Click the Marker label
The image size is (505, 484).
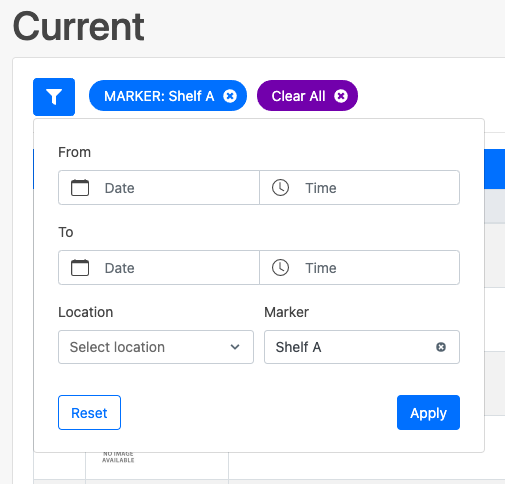pyautogui.click(x=286, y=312)
